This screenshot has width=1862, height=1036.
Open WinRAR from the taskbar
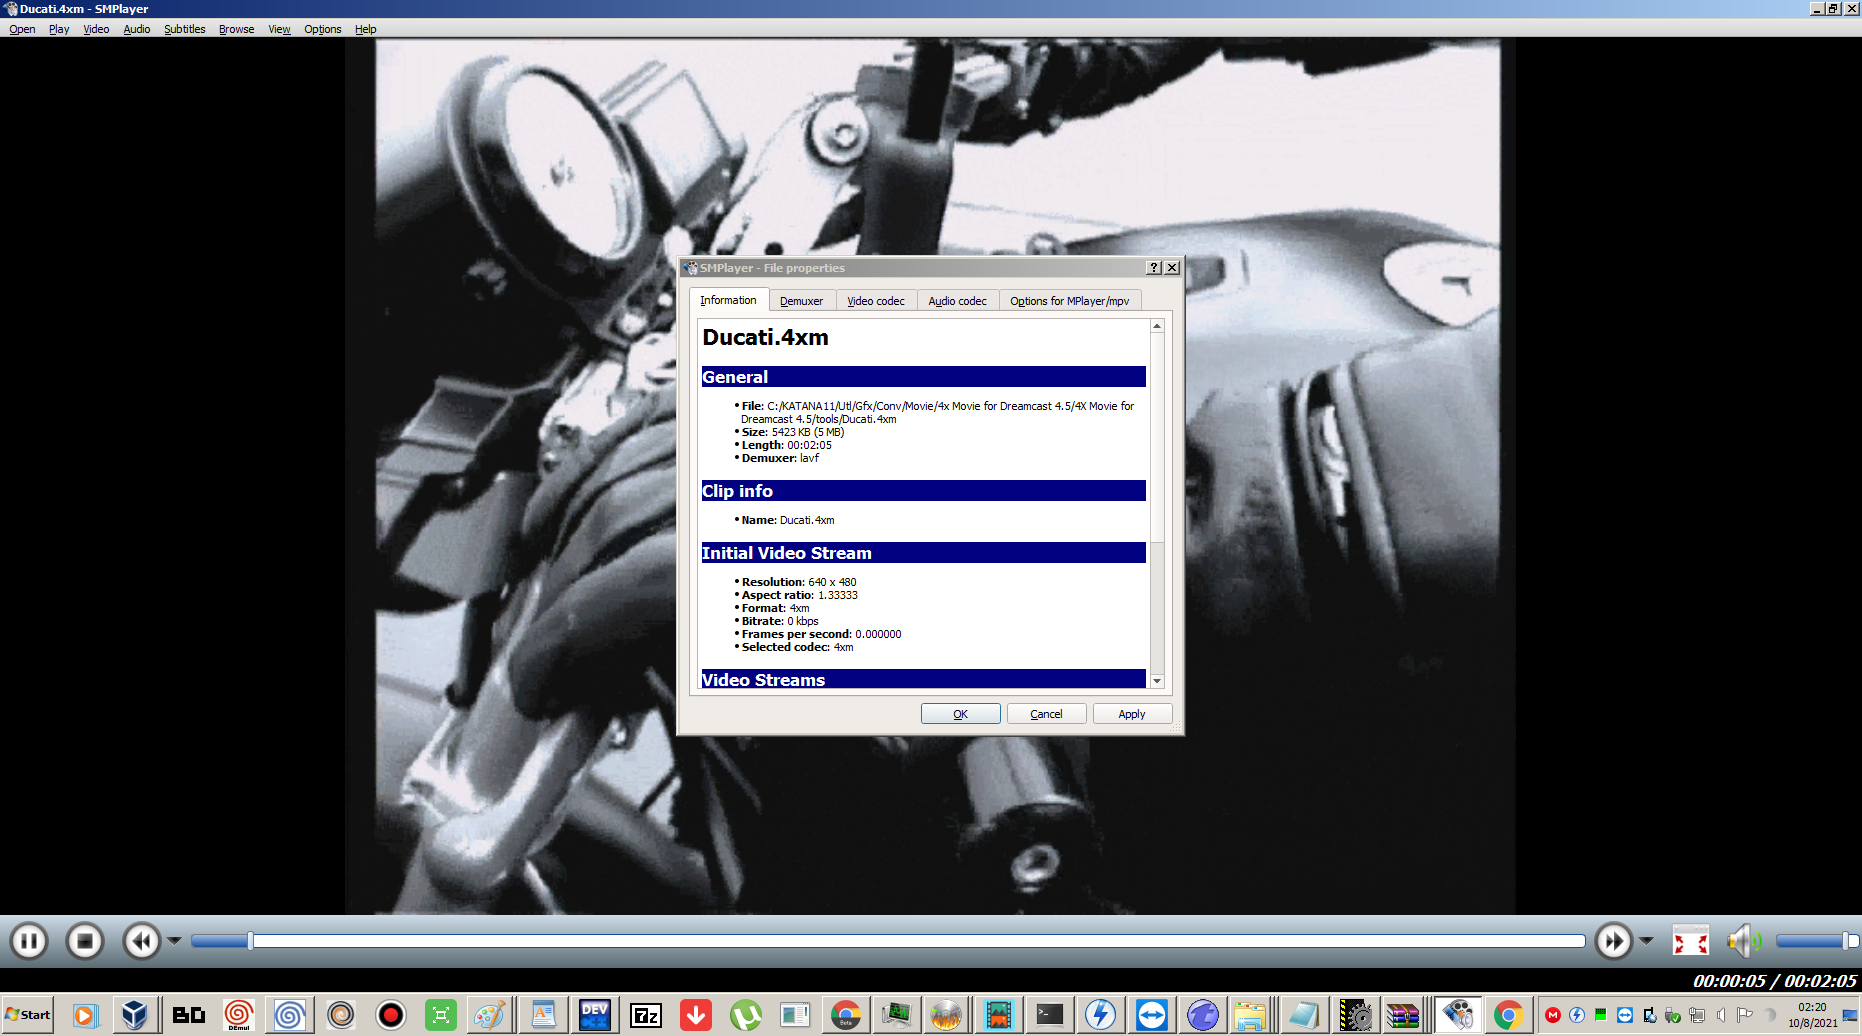[1403, 1016]
